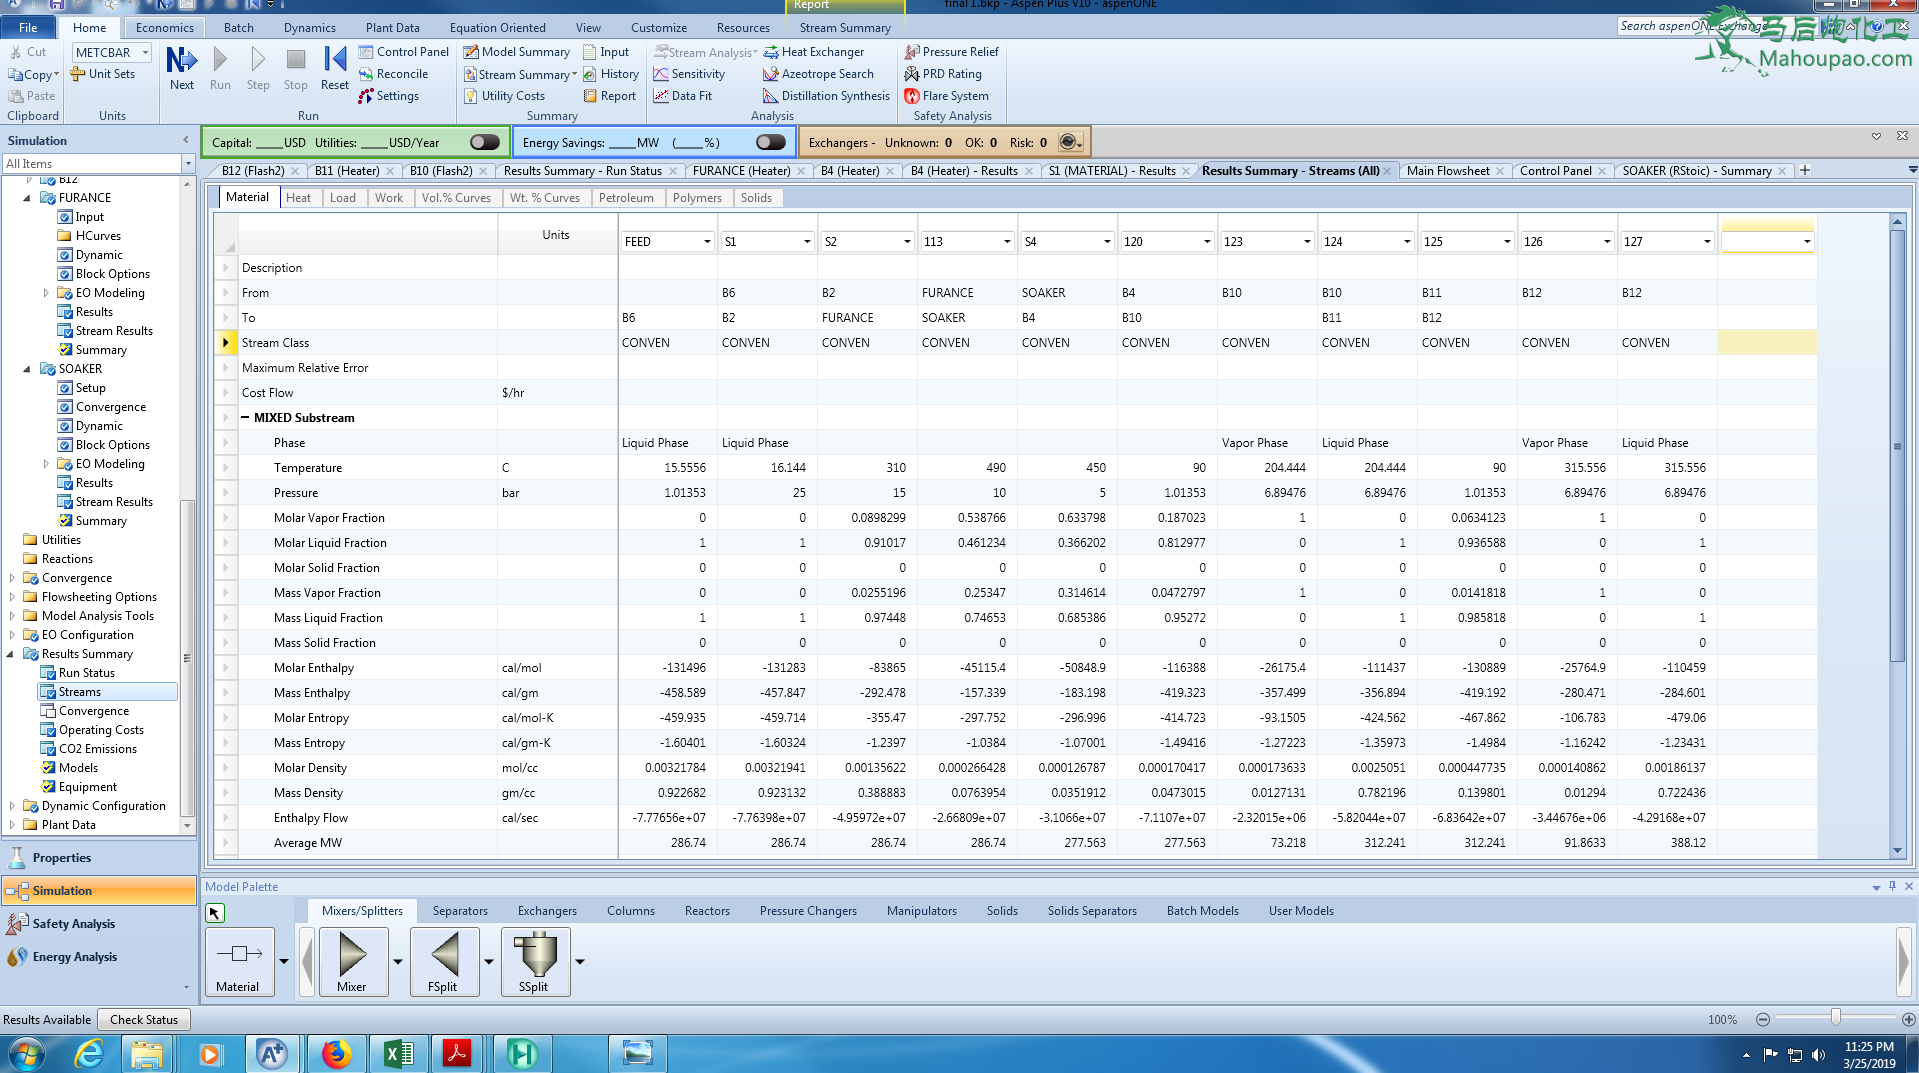The height and width of the screenshot is (1073, 1919).
Task: Open Azeotrope Search
Action: 818,74
